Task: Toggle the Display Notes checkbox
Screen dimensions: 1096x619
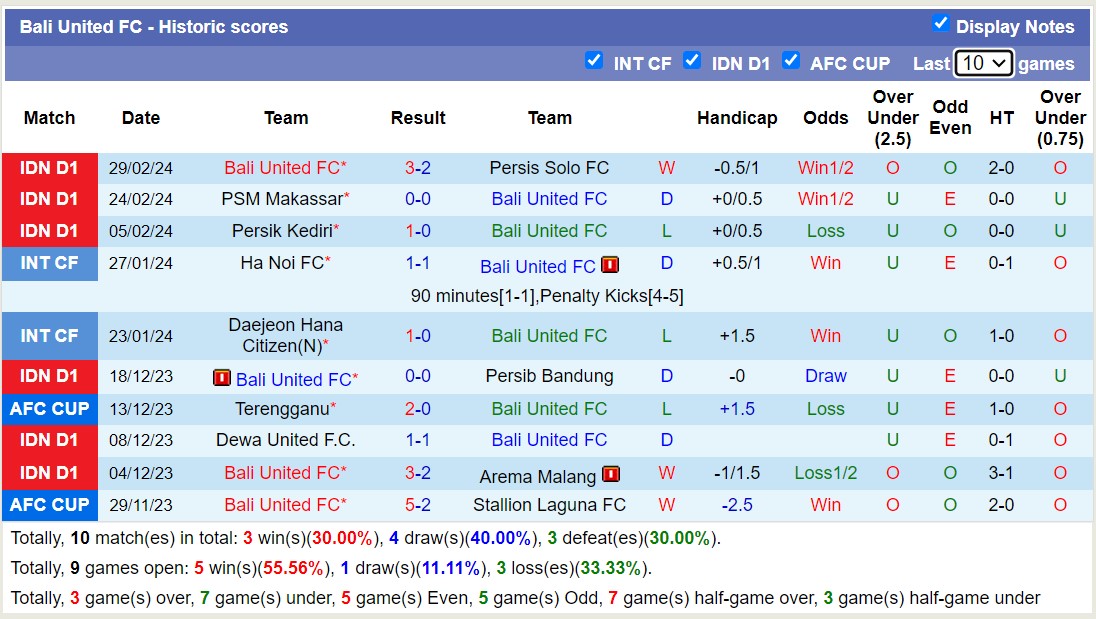Action: [940, 23]
